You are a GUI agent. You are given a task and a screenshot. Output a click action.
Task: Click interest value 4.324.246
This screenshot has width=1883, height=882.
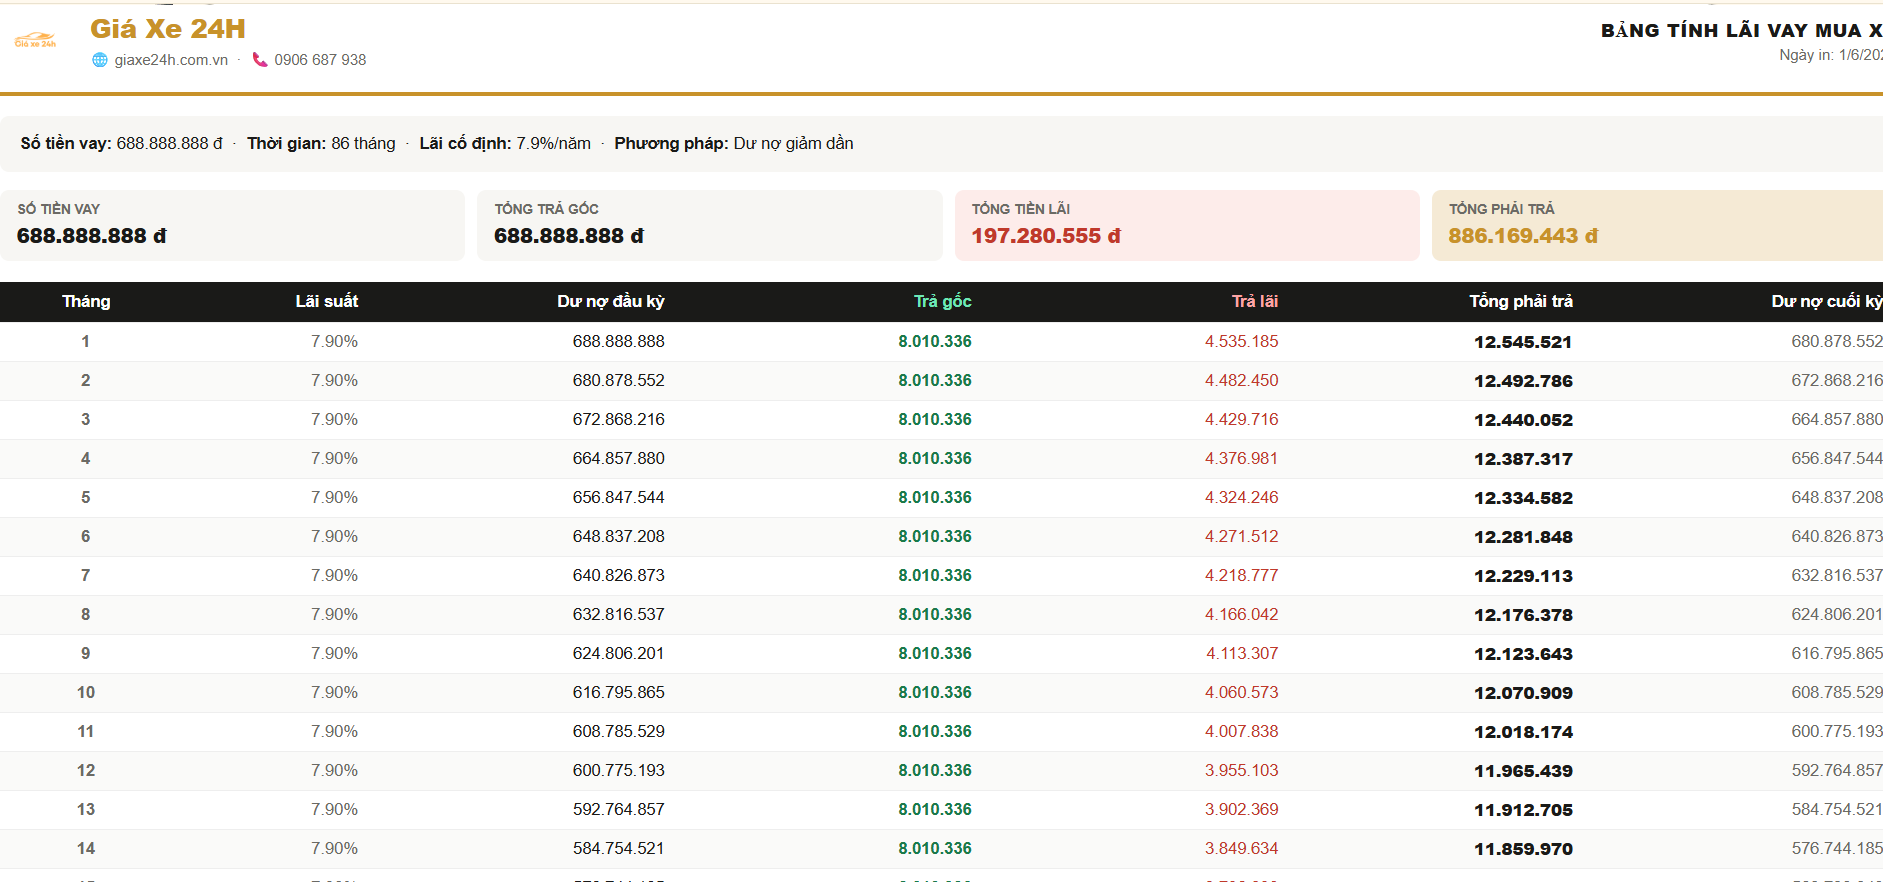[1242, 497]
